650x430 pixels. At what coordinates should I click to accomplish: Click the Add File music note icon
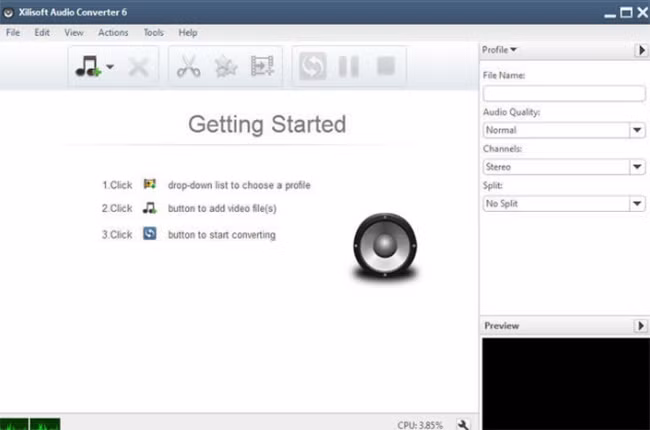[88, 67]
